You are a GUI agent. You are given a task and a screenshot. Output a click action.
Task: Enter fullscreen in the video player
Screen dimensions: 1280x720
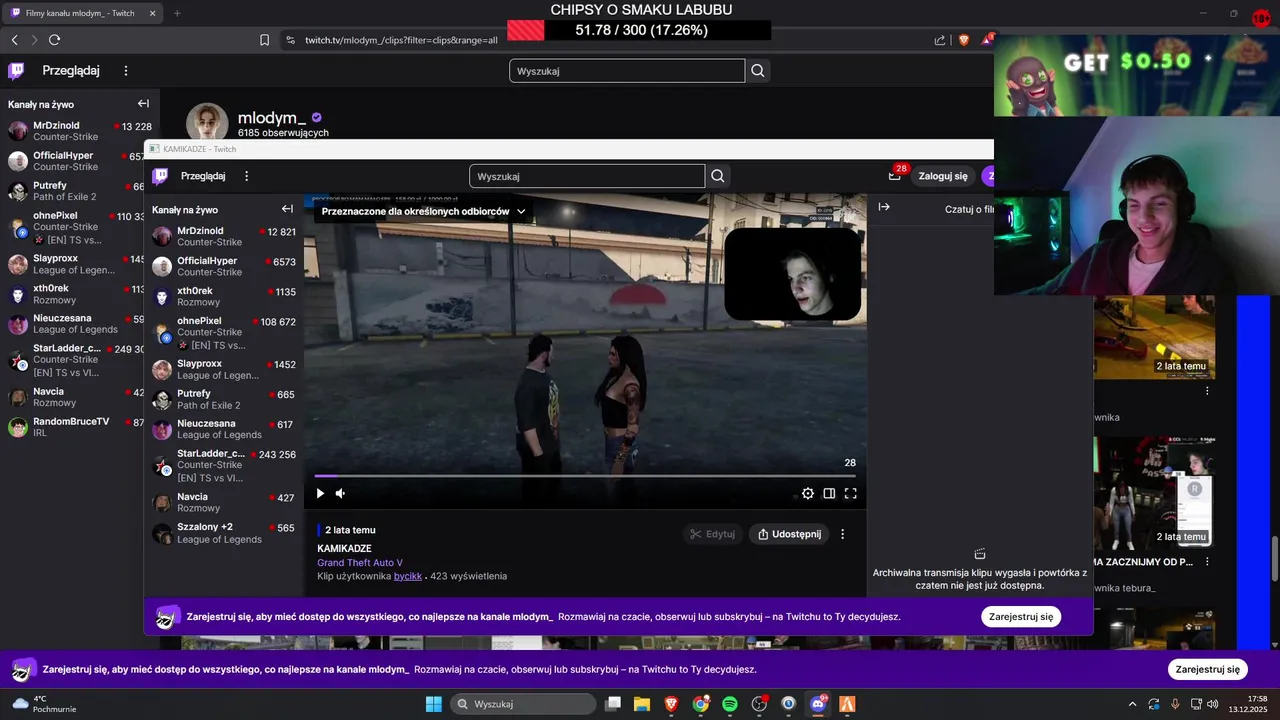[x=851, y=493]
